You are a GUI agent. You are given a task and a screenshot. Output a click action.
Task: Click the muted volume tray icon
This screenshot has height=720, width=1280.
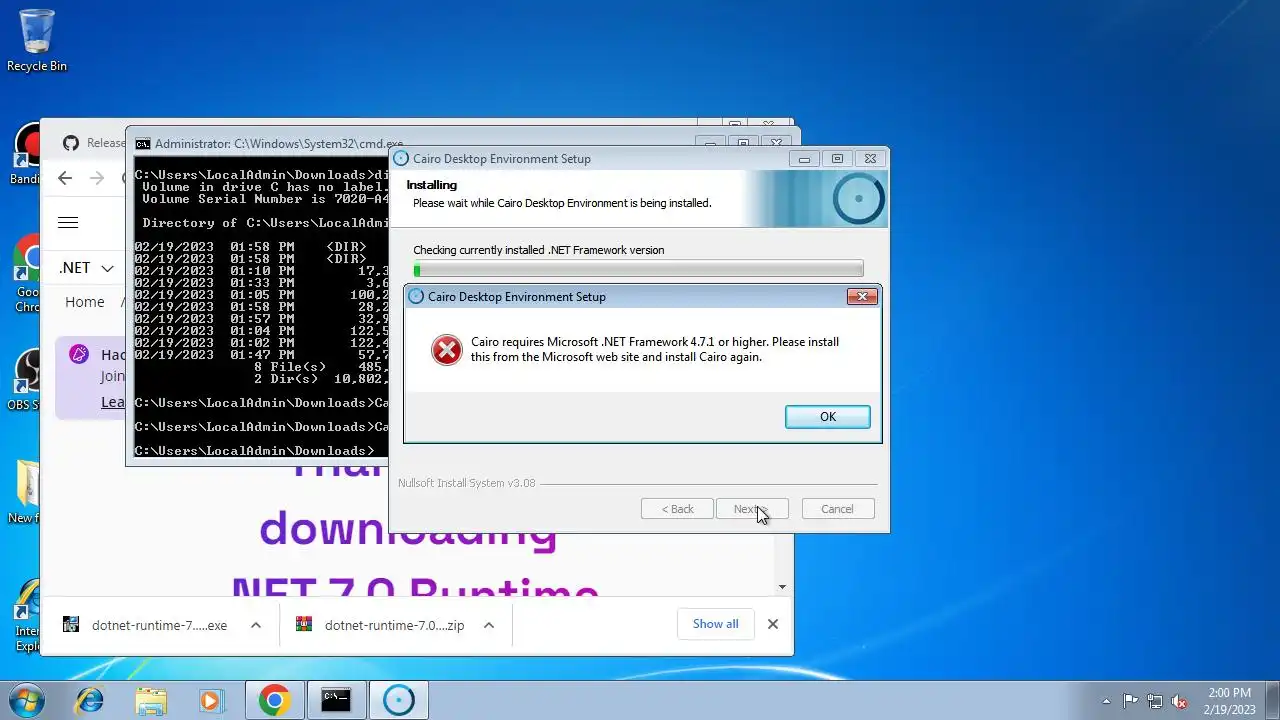[1180, 701]
